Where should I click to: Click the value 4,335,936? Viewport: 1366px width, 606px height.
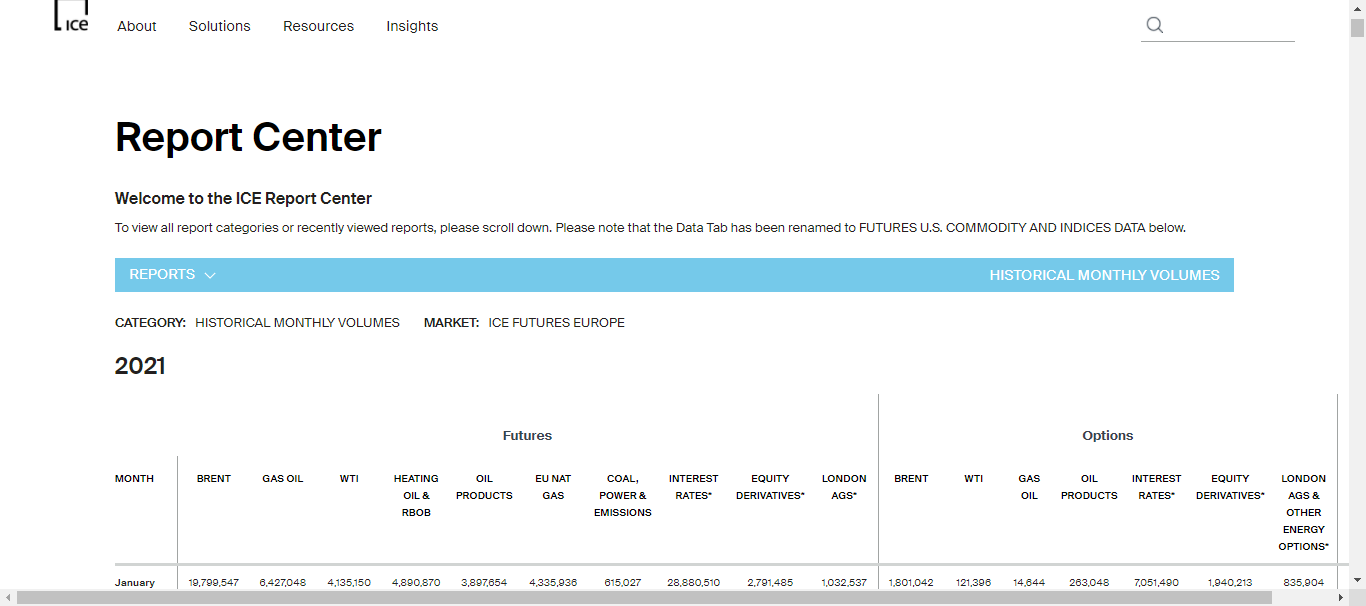click(553, 583)
